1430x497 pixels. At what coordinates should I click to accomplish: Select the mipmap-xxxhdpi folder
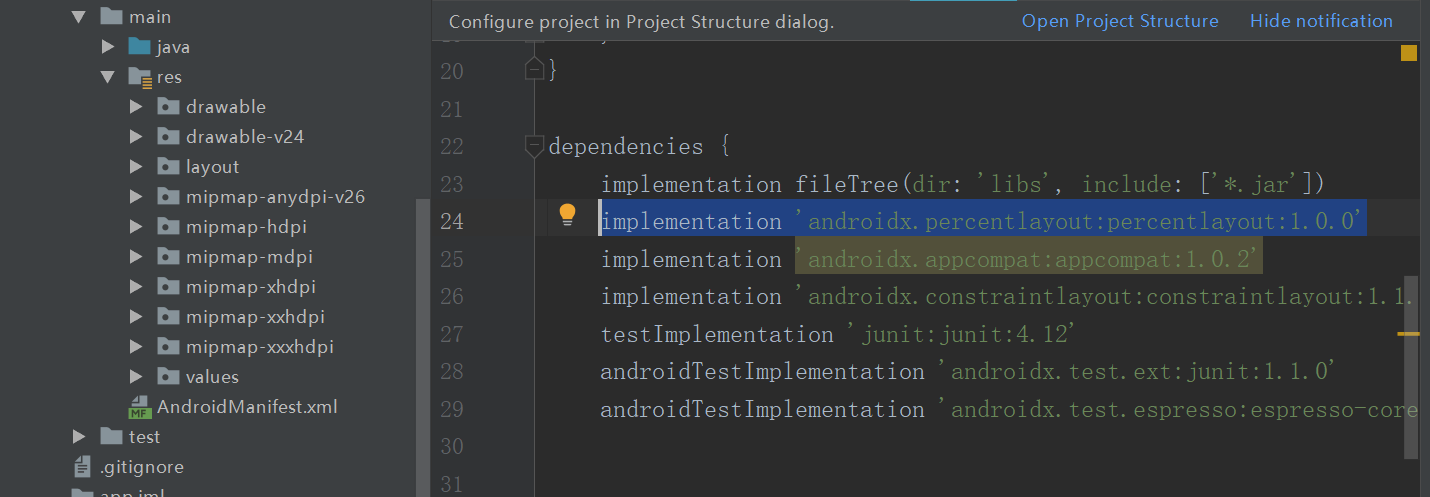coord(259,347)
